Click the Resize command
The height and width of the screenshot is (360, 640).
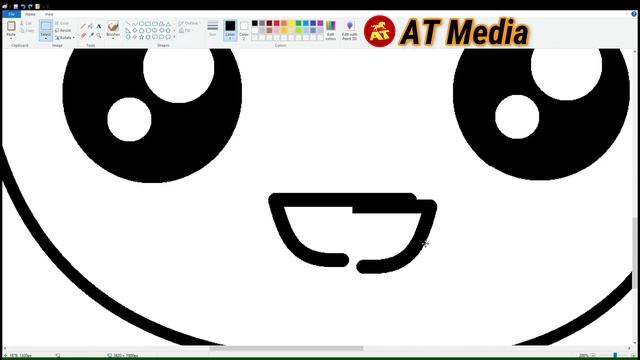pos(63,30)
